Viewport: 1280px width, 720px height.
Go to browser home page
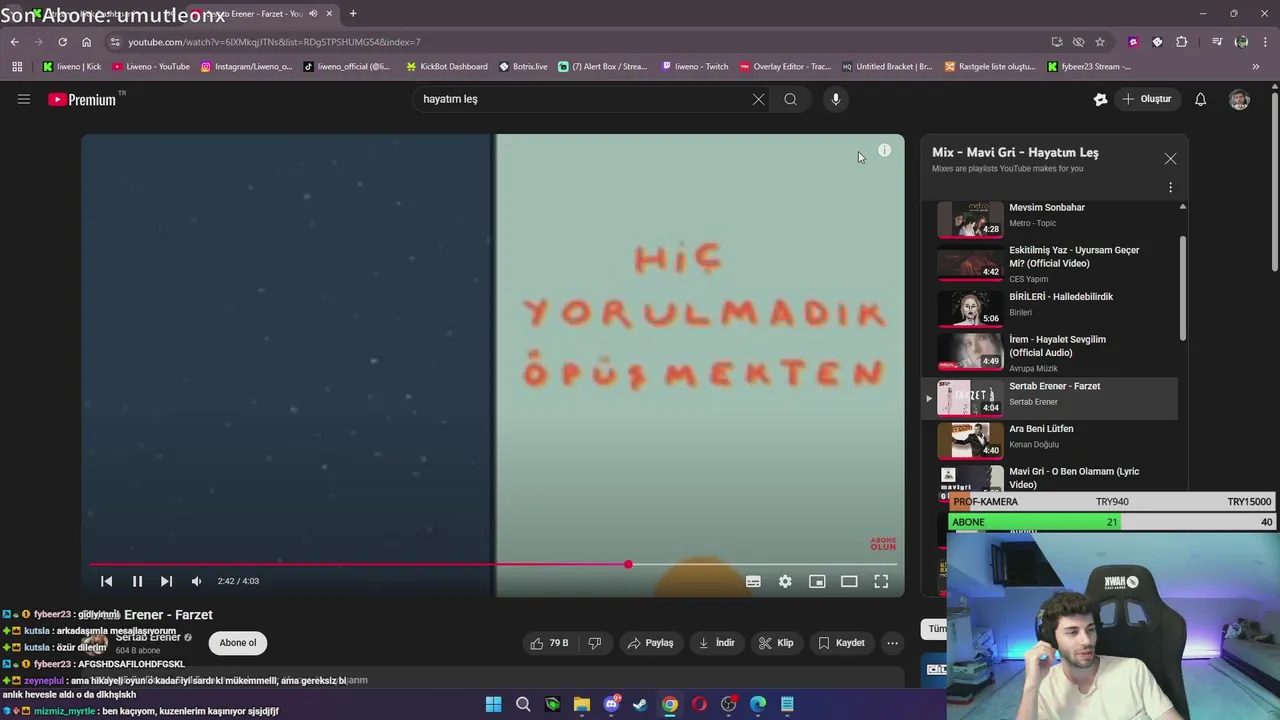click(x=86, y=42)
